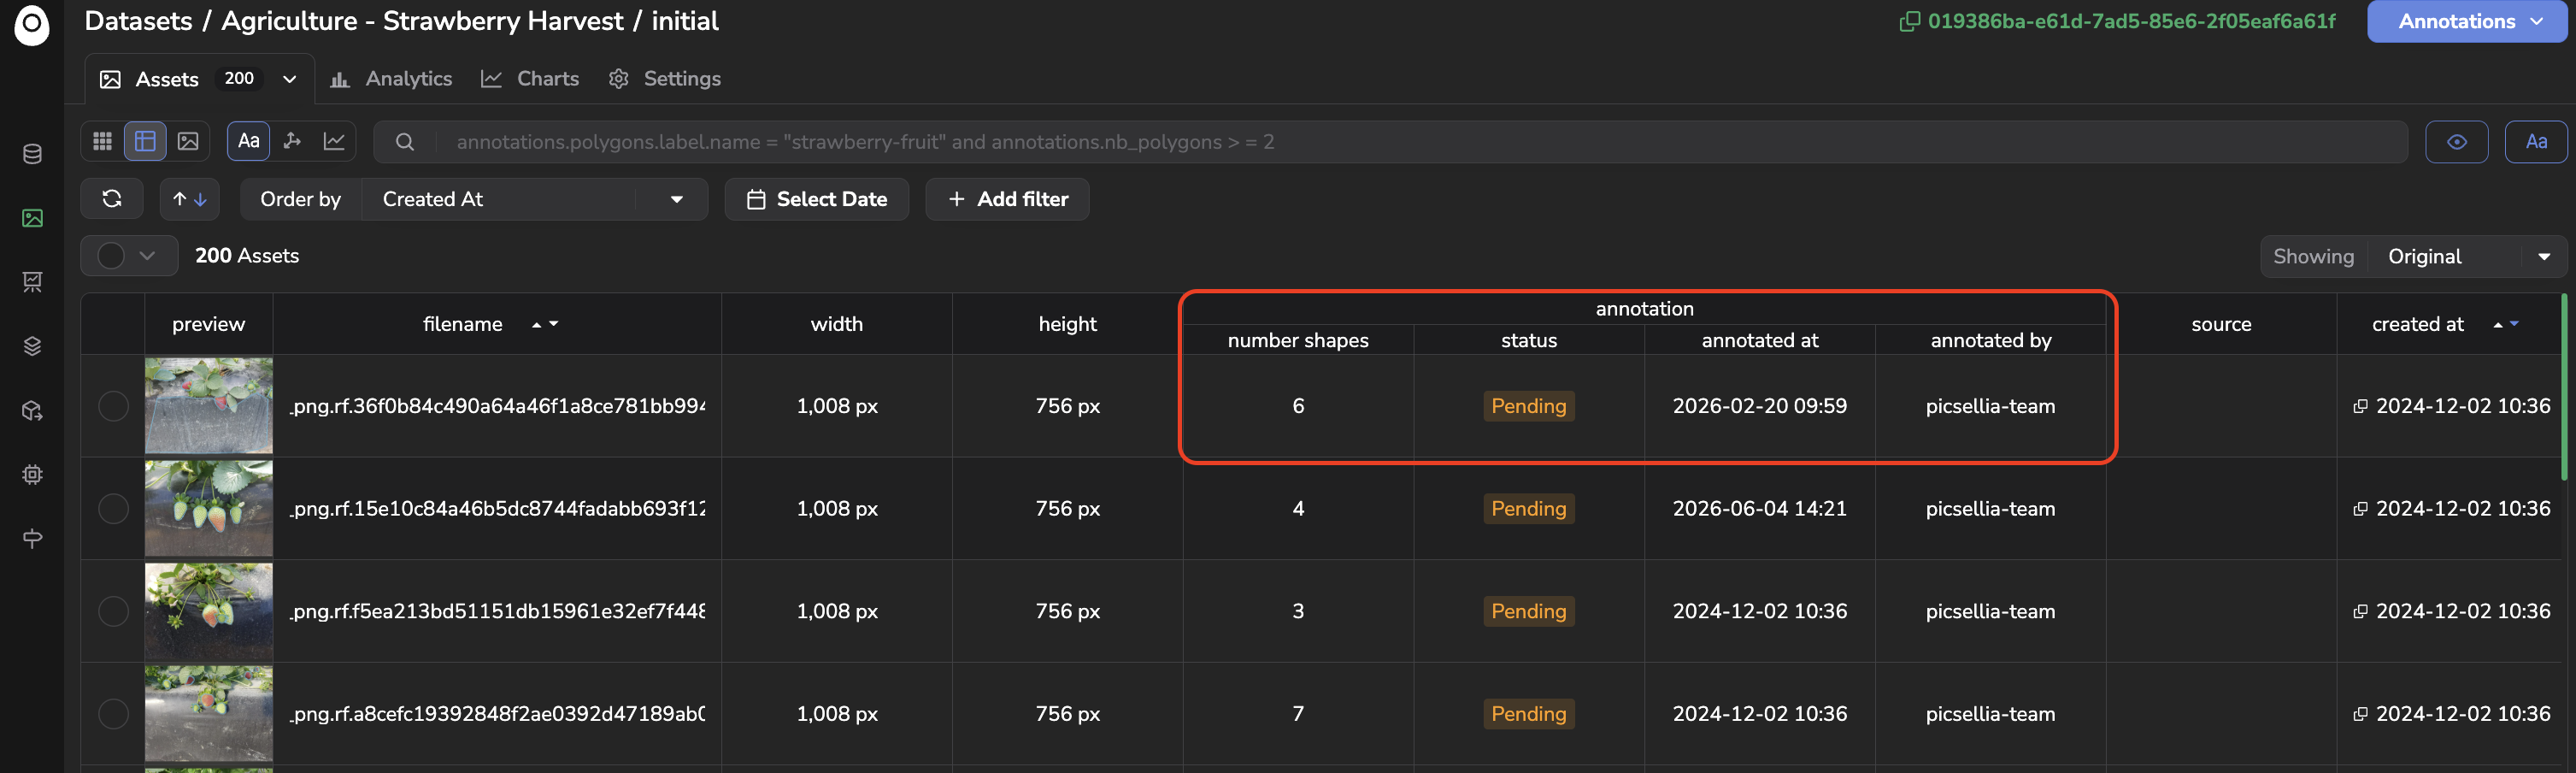The height and width of the screenshot is (773, 2576).
Task: Click the line chart toolbar icon
Action: click(x=334, y=142)
